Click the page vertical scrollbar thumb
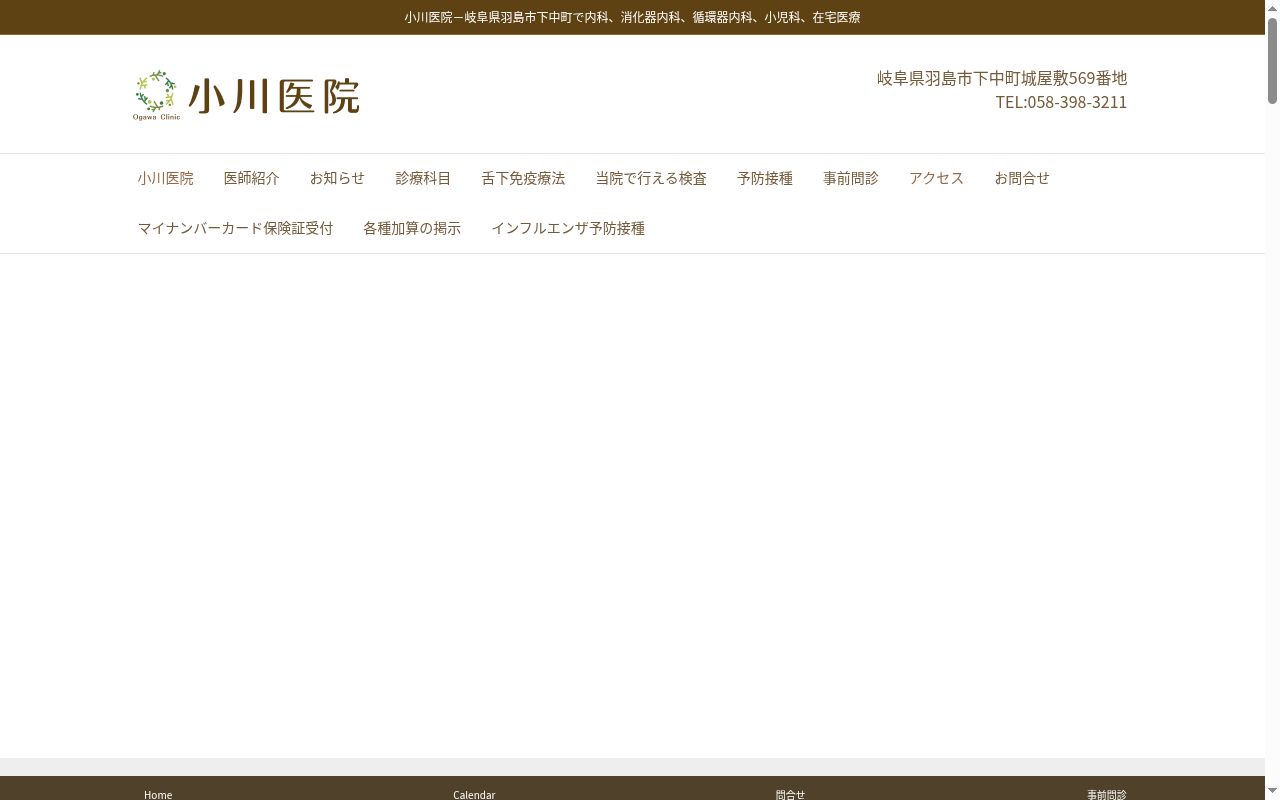Screen dimensions: 1280x800 point(1272,60)
